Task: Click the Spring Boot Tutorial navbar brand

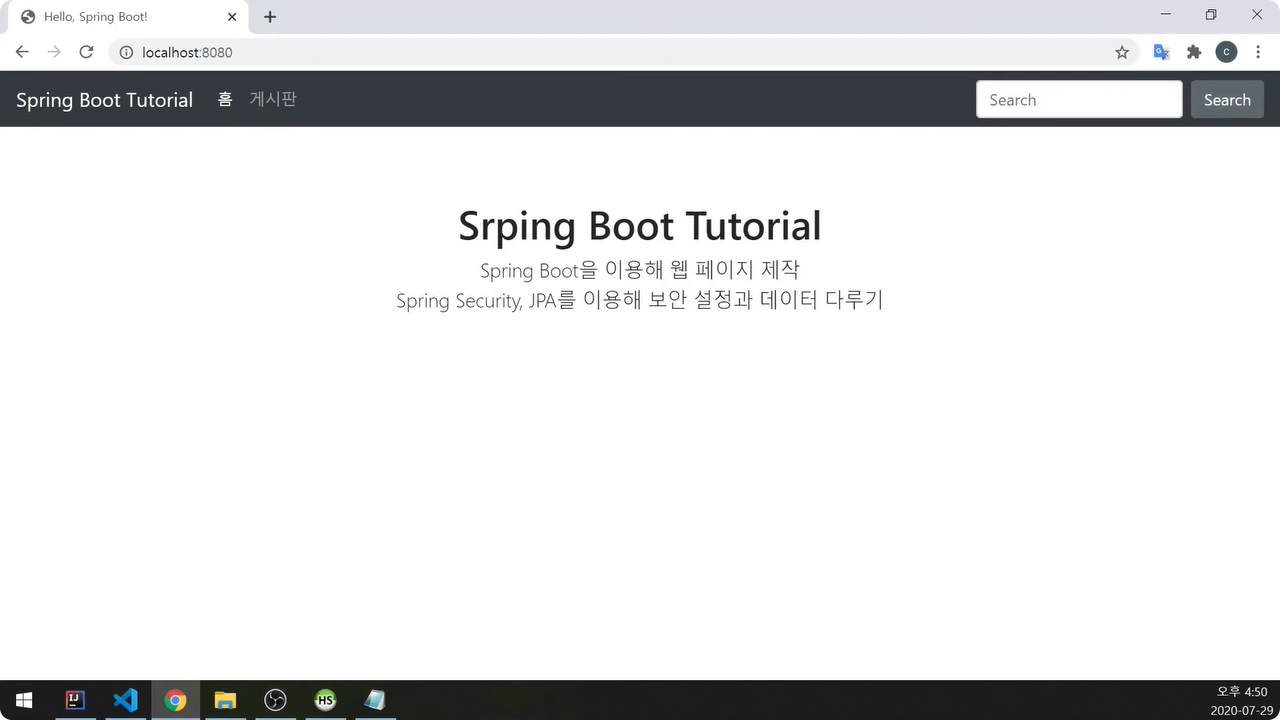Action: pyautogui.click(x=104, y=100)
